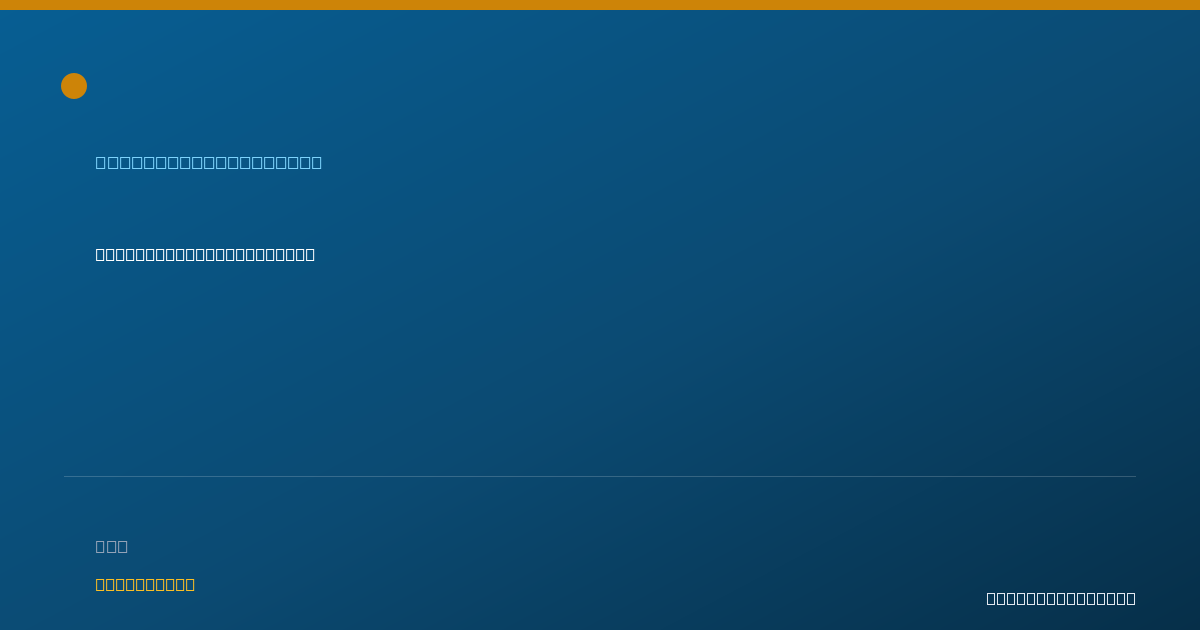Click the thin horizontal divider line
The height and width of the screenshot is (630, 1200).
click(x=600, y=476)
